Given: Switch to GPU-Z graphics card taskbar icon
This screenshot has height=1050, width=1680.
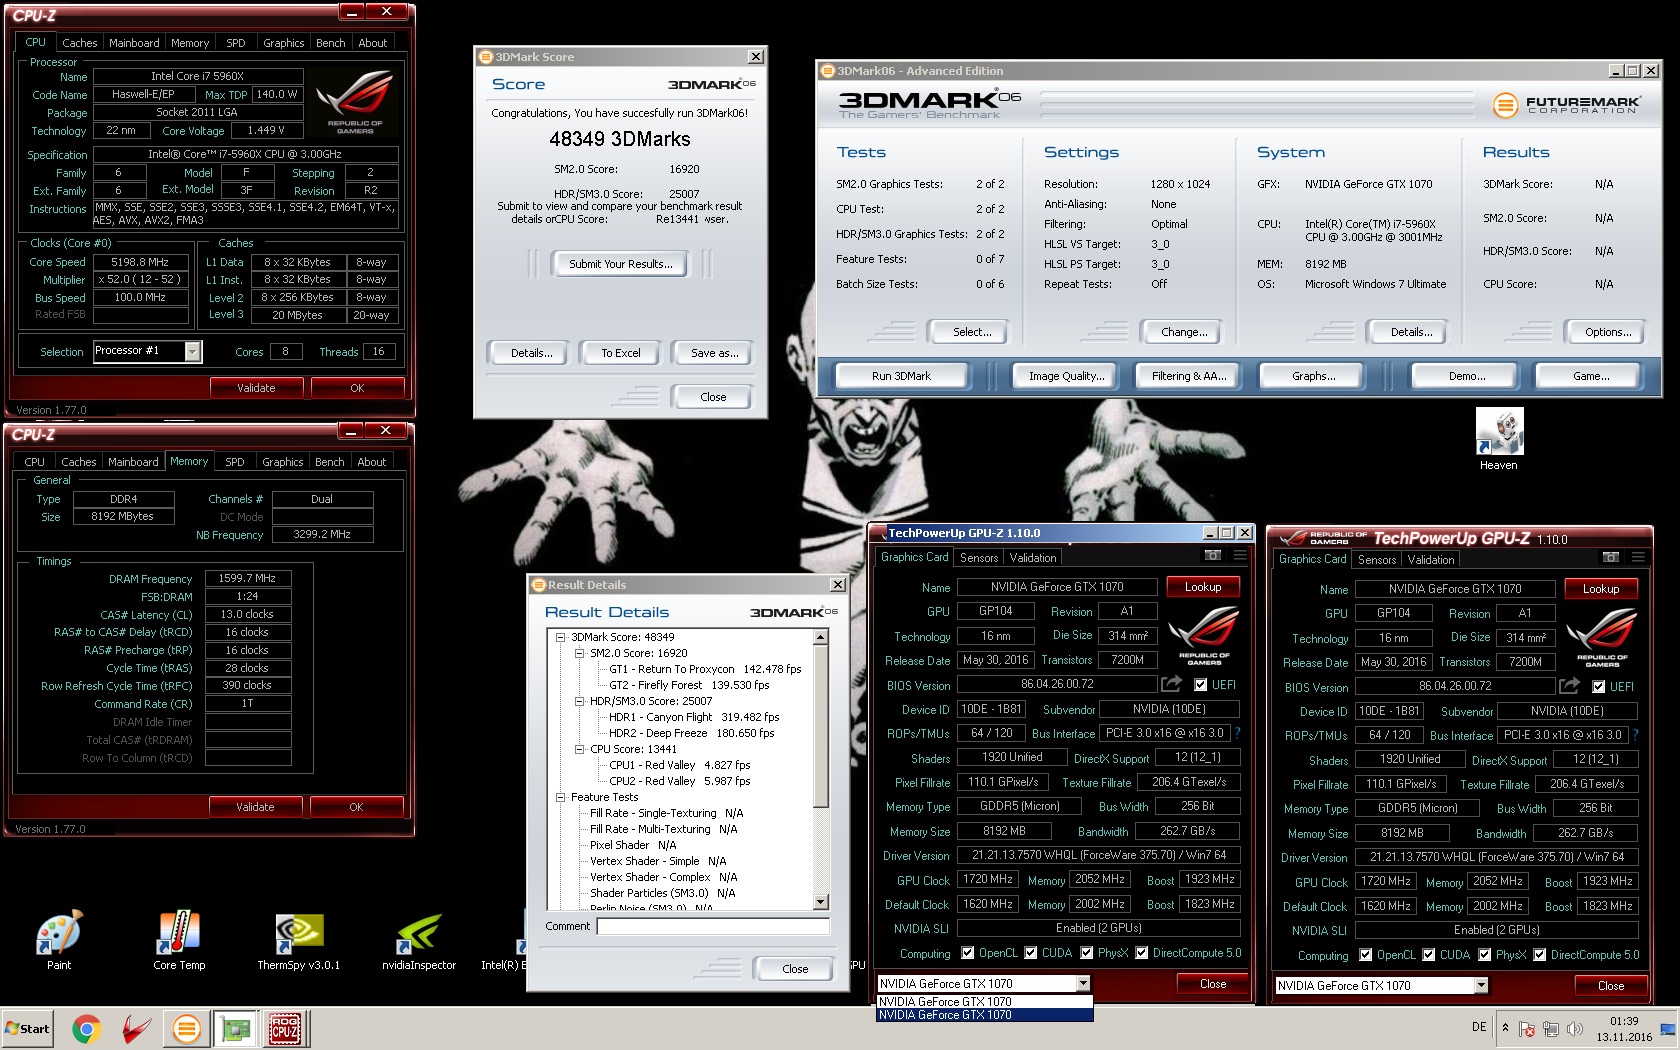Looking at the screenshot, I should (236, 1028).
